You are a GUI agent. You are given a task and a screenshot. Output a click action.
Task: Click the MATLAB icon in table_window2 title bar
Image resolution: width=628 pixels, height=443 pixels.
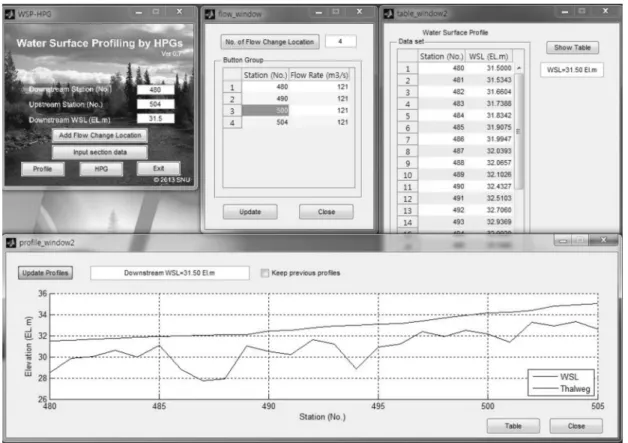coord(388,14)
